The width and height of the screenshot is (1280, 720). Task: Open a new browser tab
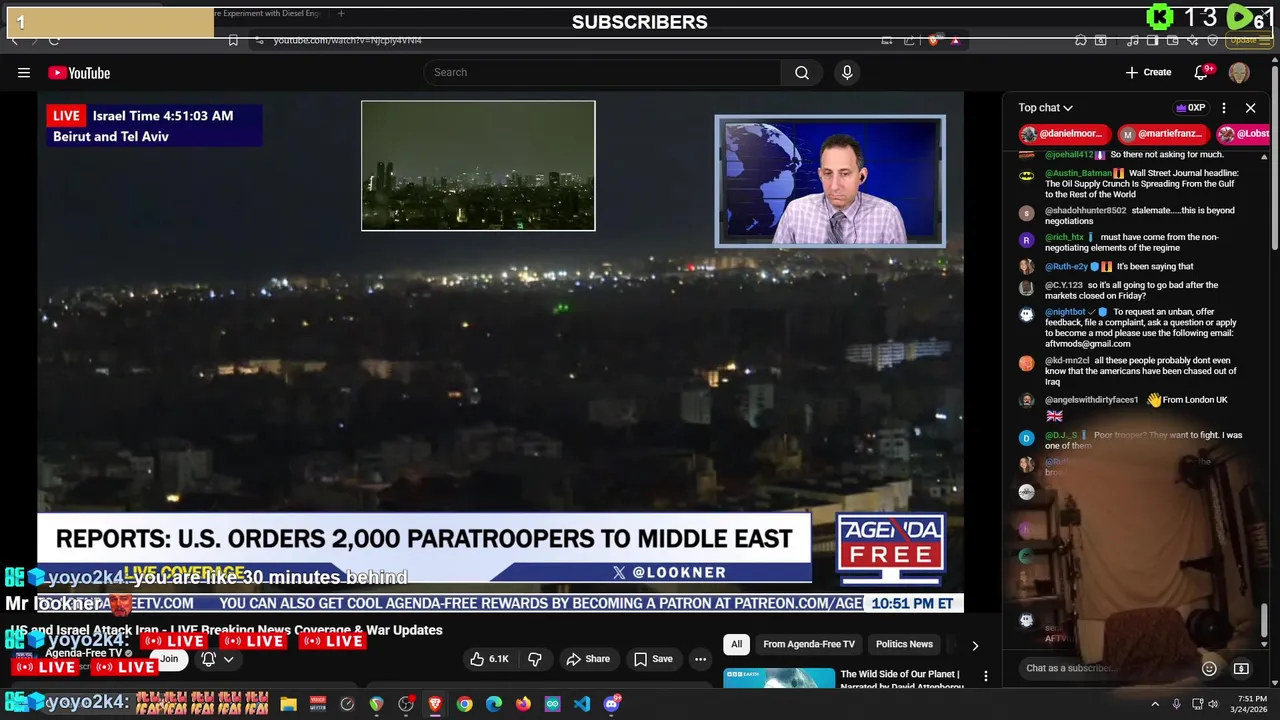[x=341, y=14]
